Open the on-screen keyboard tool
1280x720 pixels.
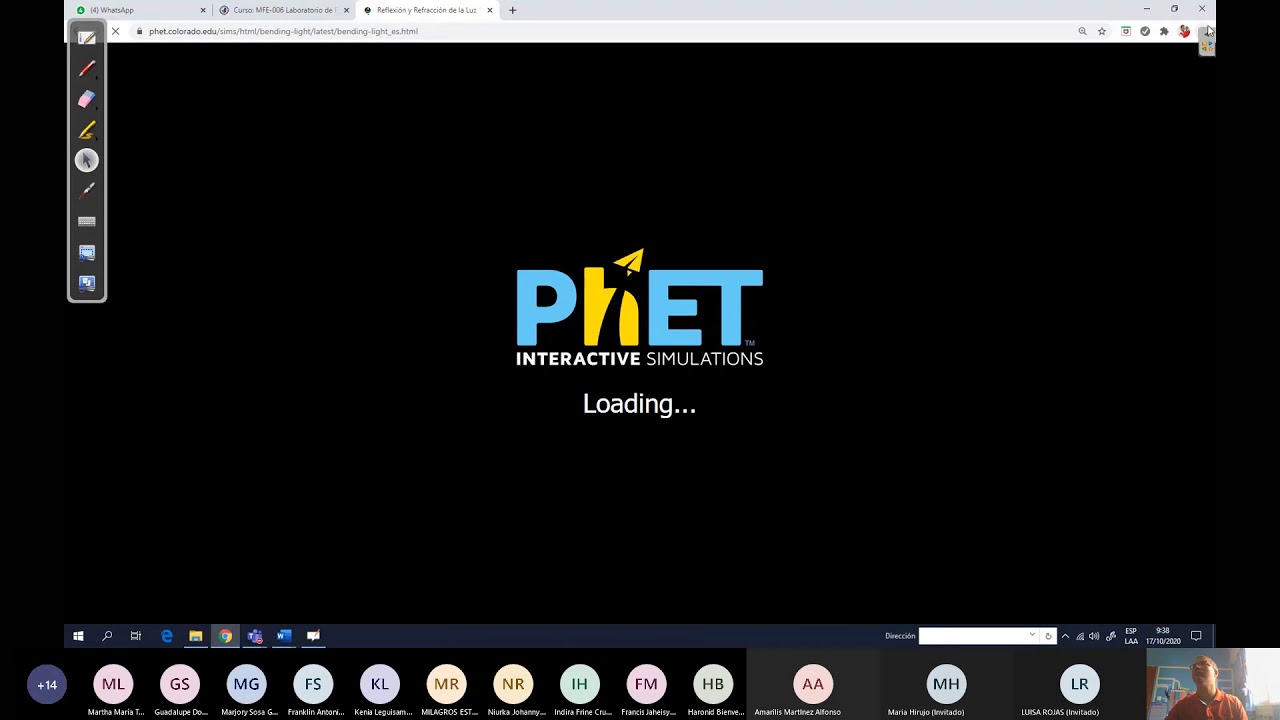point(87,221)
